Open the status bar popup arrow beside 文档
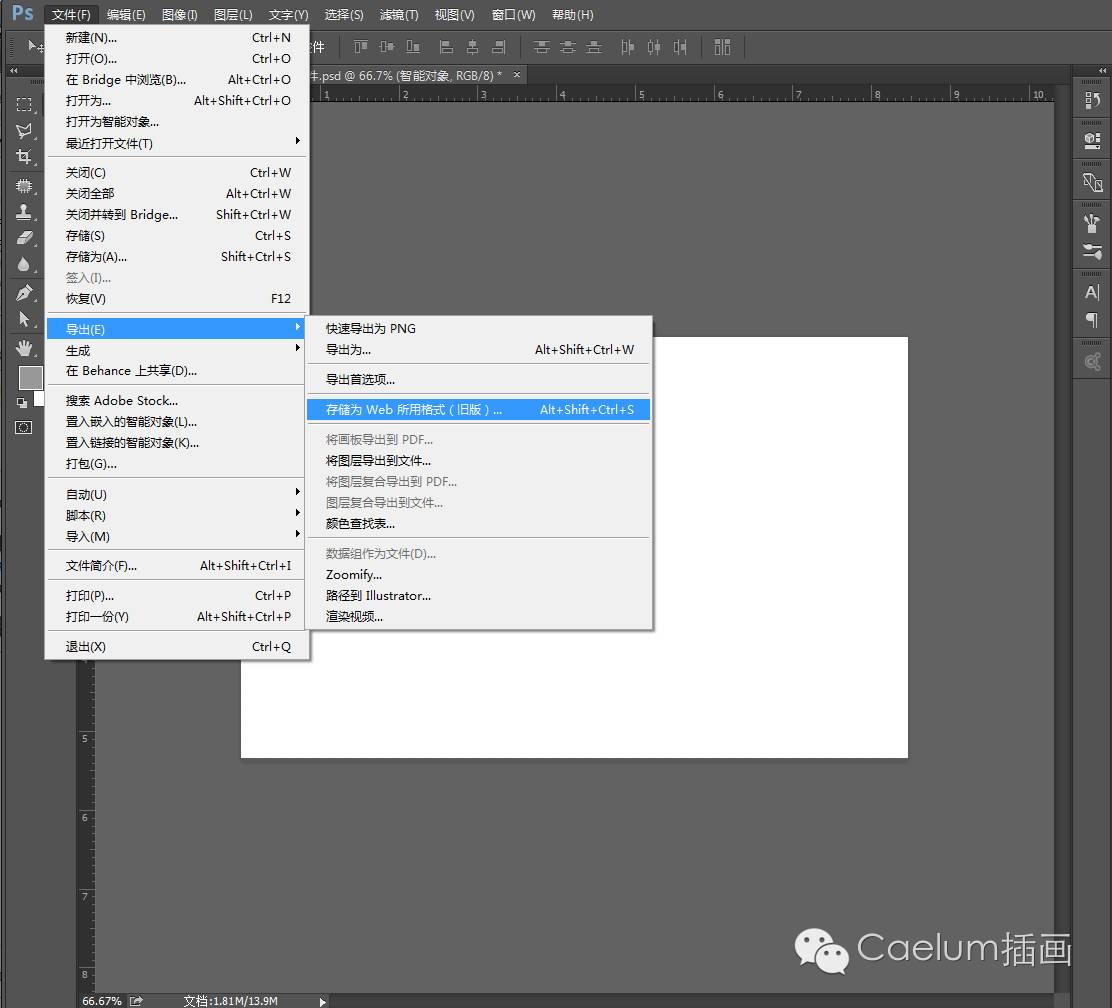The height and width of the screenshot is (1008, 1112). 322,999
